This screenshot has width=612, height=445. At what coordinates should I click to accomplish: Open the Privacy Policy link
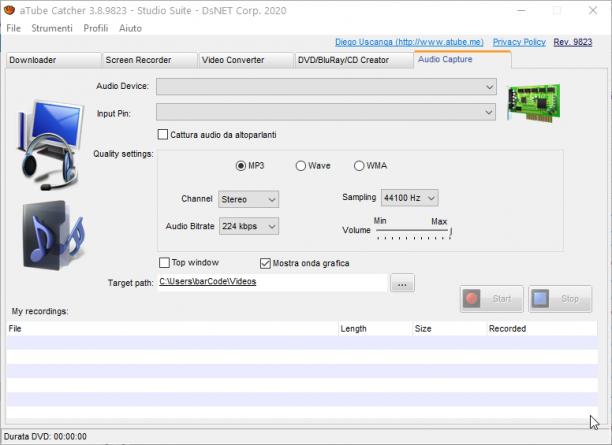click(x=519, y=42)
